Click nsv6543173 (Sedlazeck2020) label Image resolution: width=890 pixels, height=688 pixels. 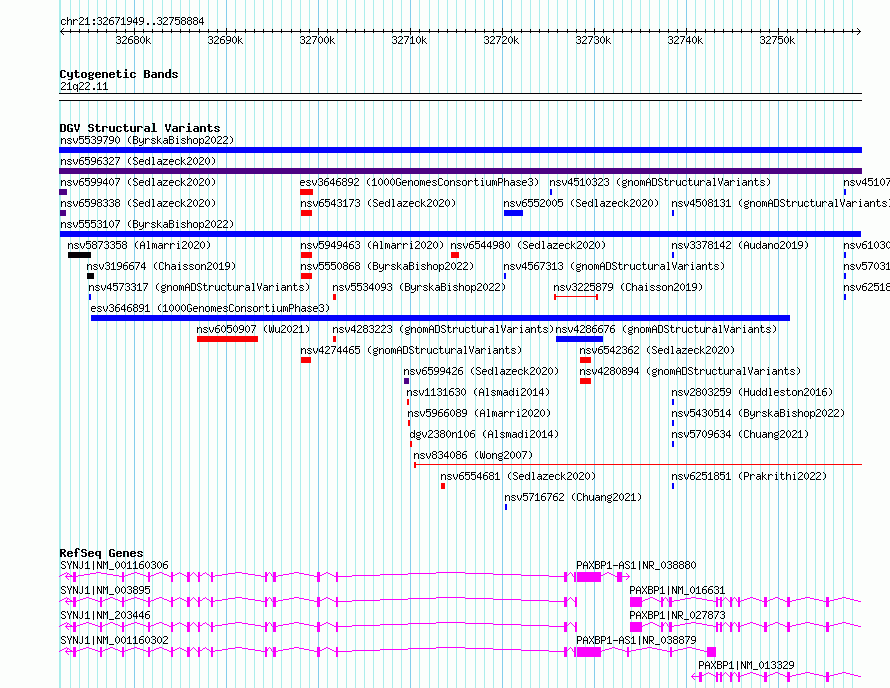(378, 203)
